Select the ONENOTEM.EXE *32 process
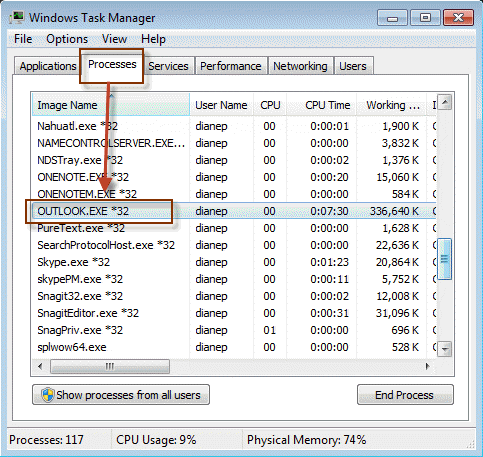 (x=234, y=194)
